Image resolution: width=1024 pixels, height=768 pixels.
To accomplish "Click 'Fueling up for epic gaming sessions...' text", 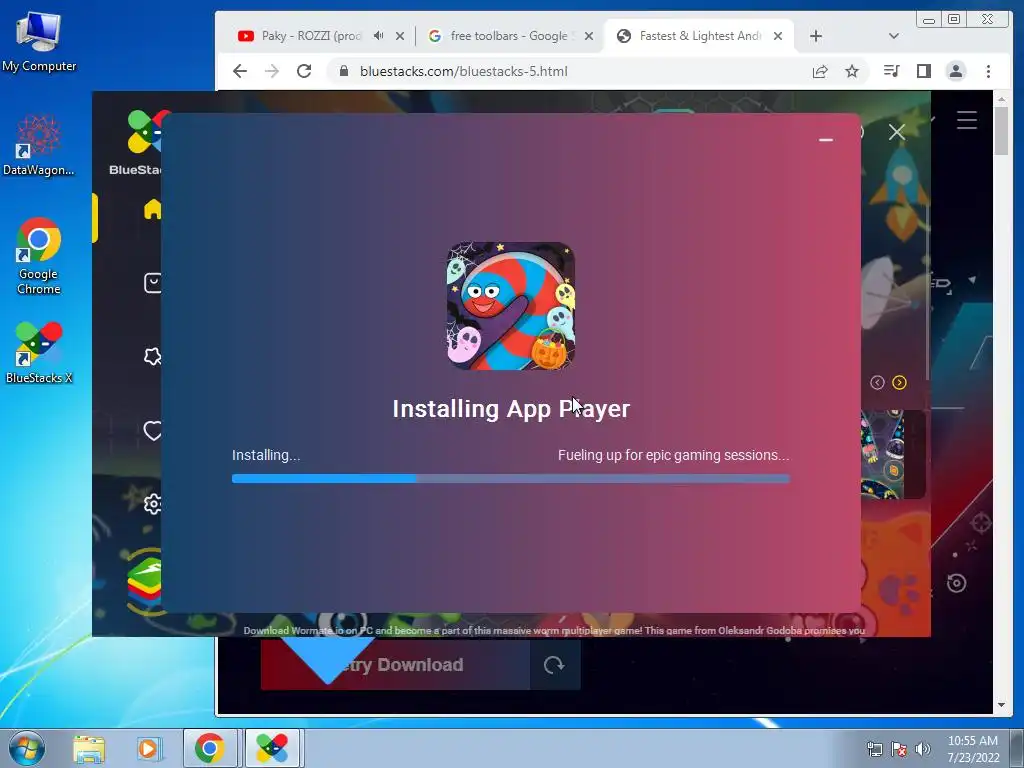I will 673,455.
